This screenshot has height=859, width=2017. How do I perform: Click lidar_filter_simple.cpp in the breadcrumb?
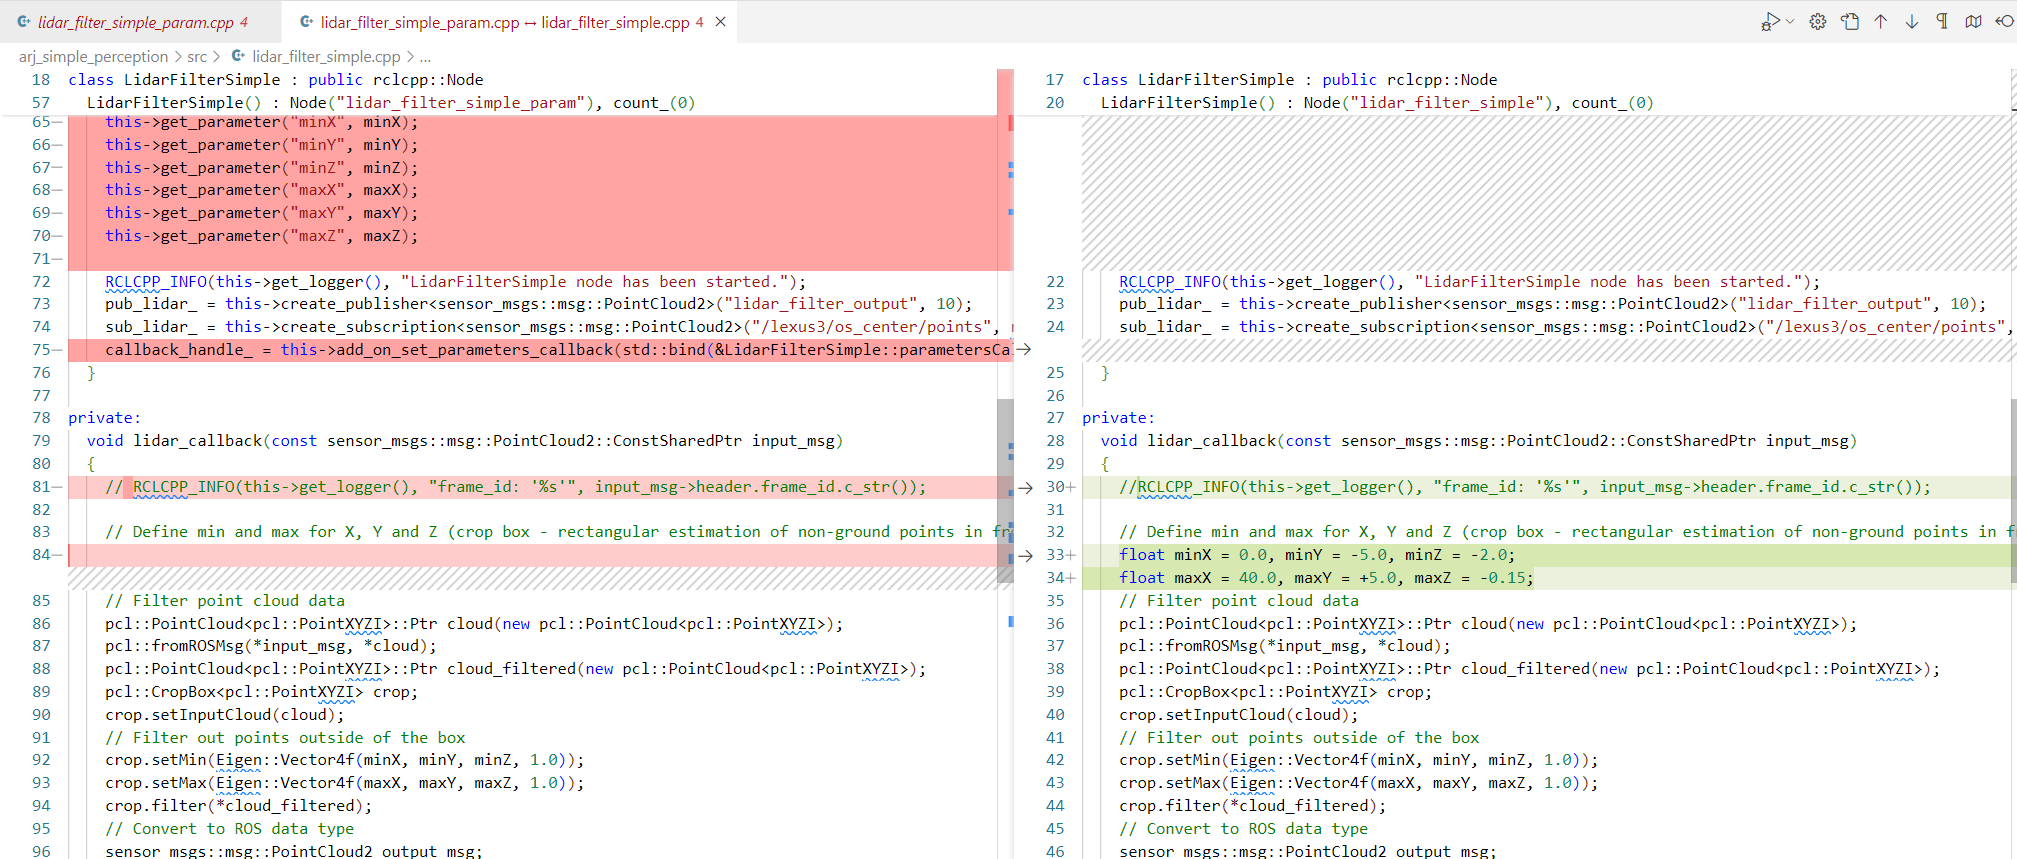click(x=326, y=57)
